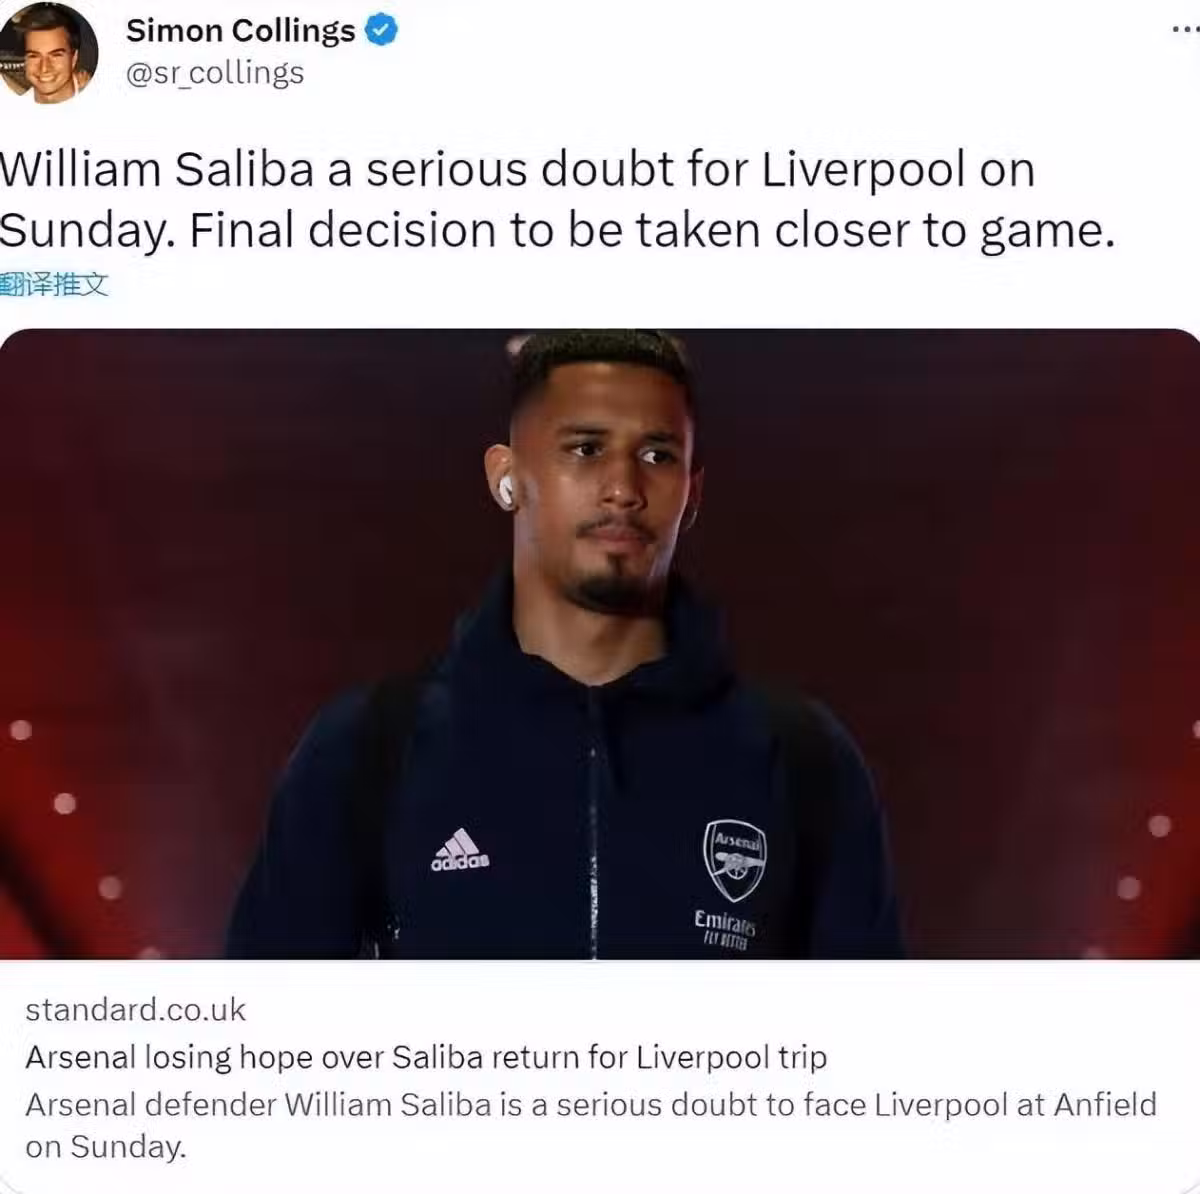The width and height of the screenshot is (1200, 1194).
Task: Click the Simon Collings display name
Action: click(240, 31)
